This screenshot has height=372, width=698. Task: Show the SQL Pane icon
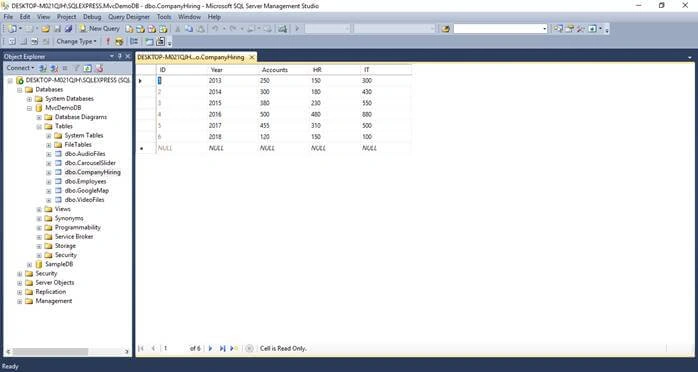(35, 41)
